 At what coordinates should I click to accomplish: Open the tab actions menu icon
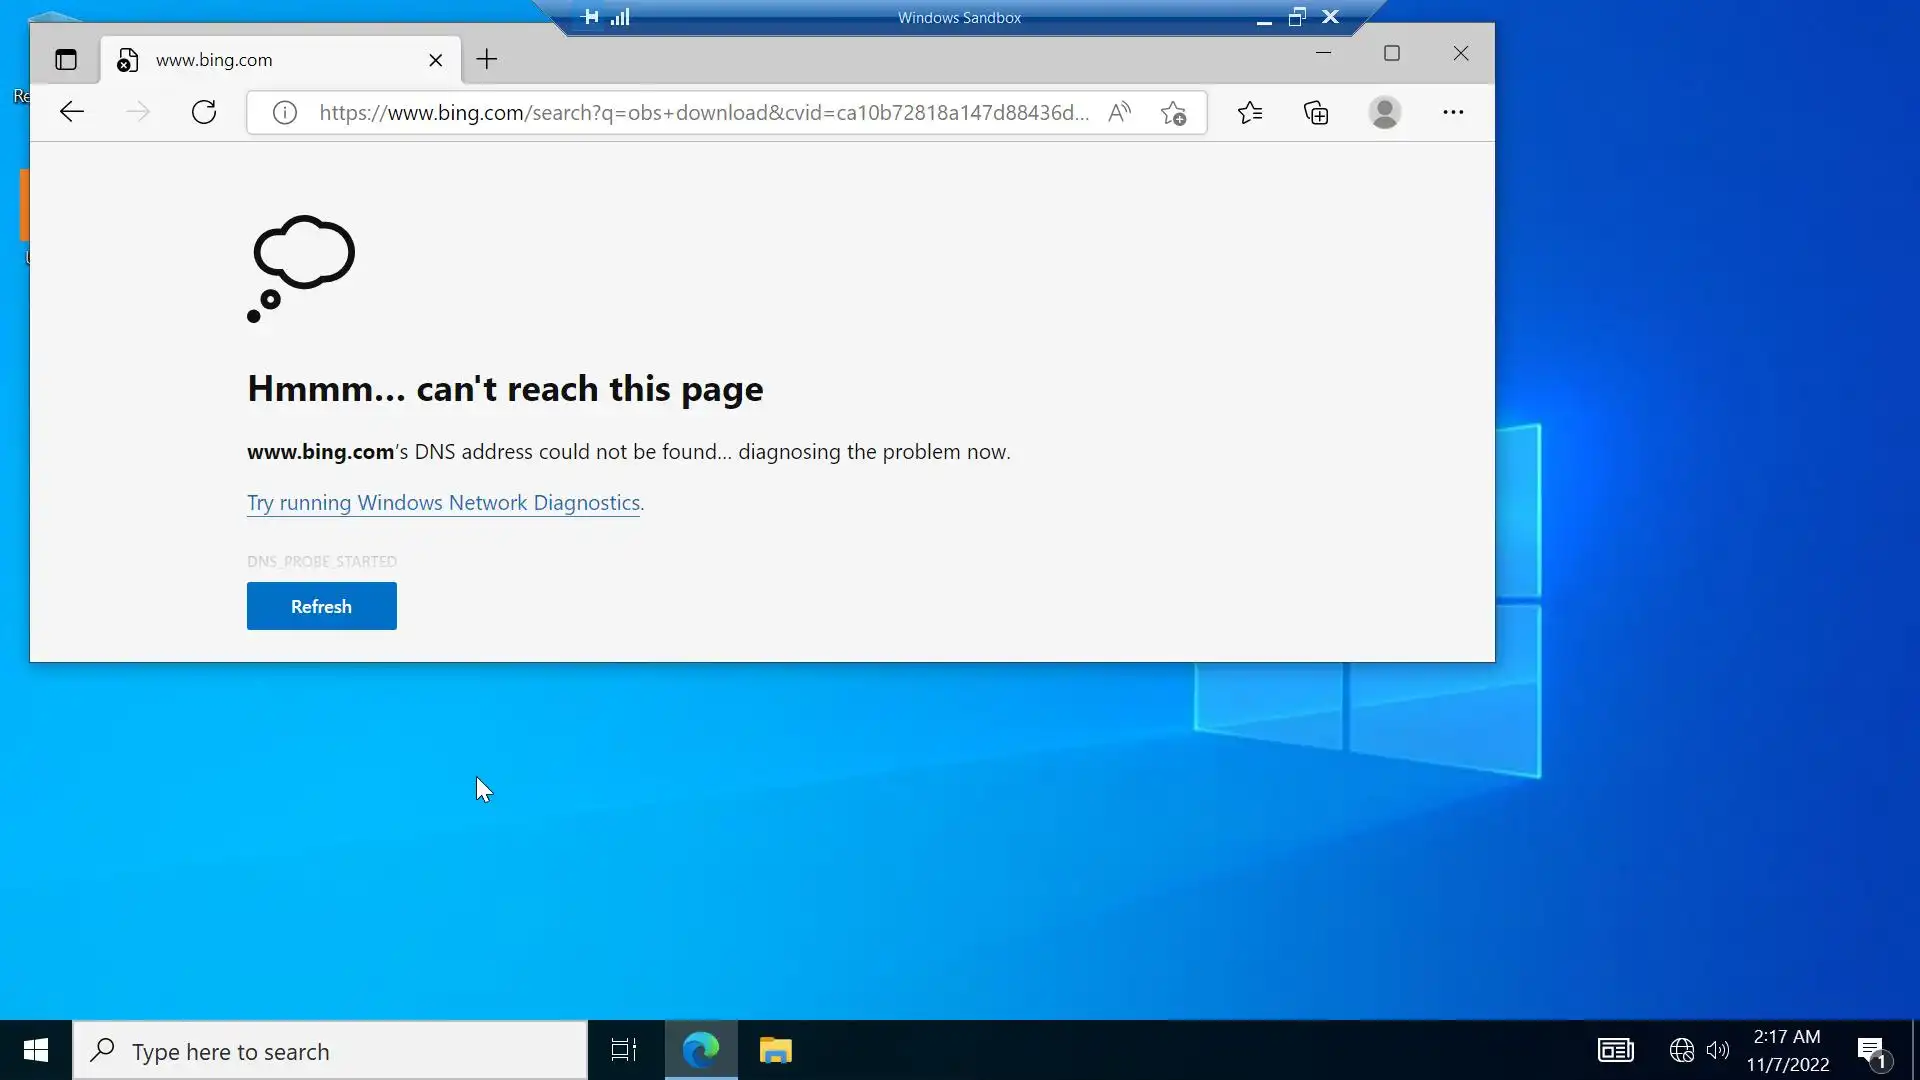pyautogui.click(x=66, y=60)
